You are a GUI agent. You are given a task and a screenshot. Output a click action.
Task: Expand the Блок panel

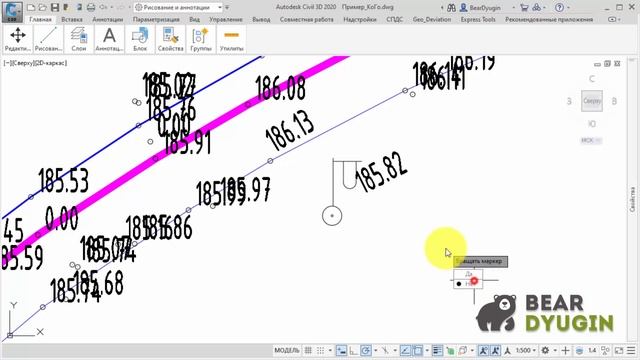(140, 39)
